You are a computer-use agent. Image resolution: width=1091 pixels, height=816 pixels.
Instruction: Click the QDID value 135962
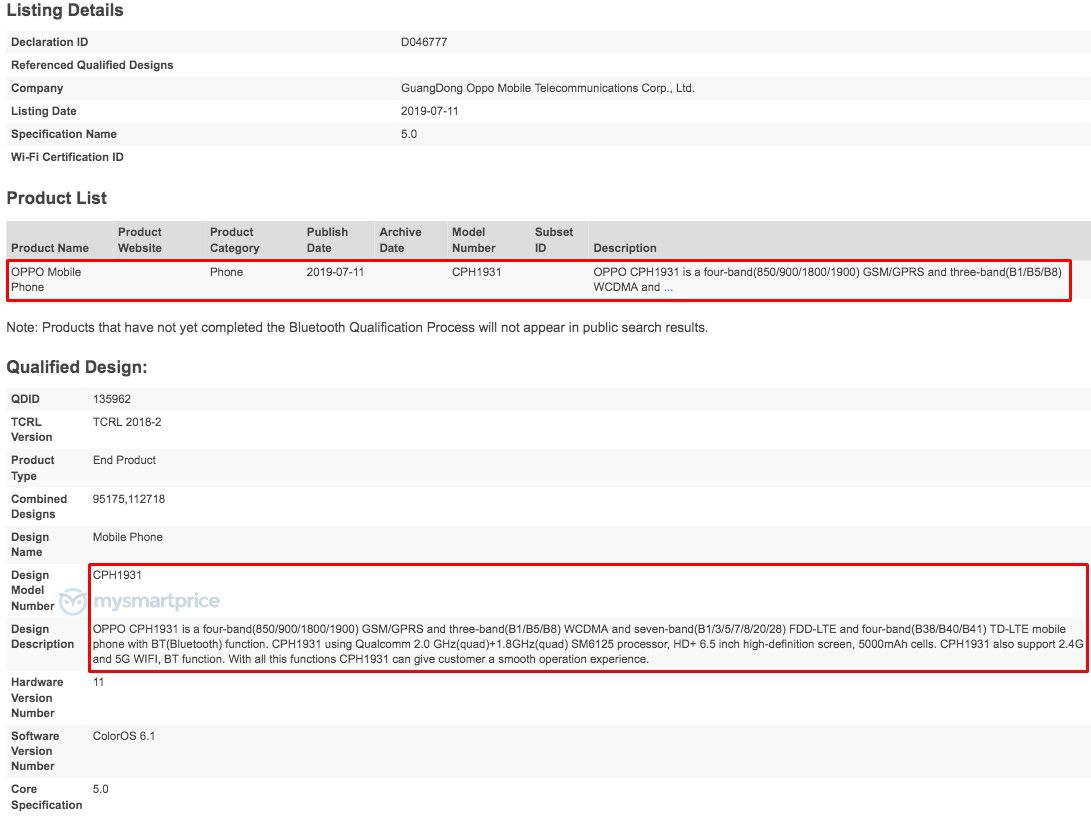pyautogui.click(x=112, y=399)
